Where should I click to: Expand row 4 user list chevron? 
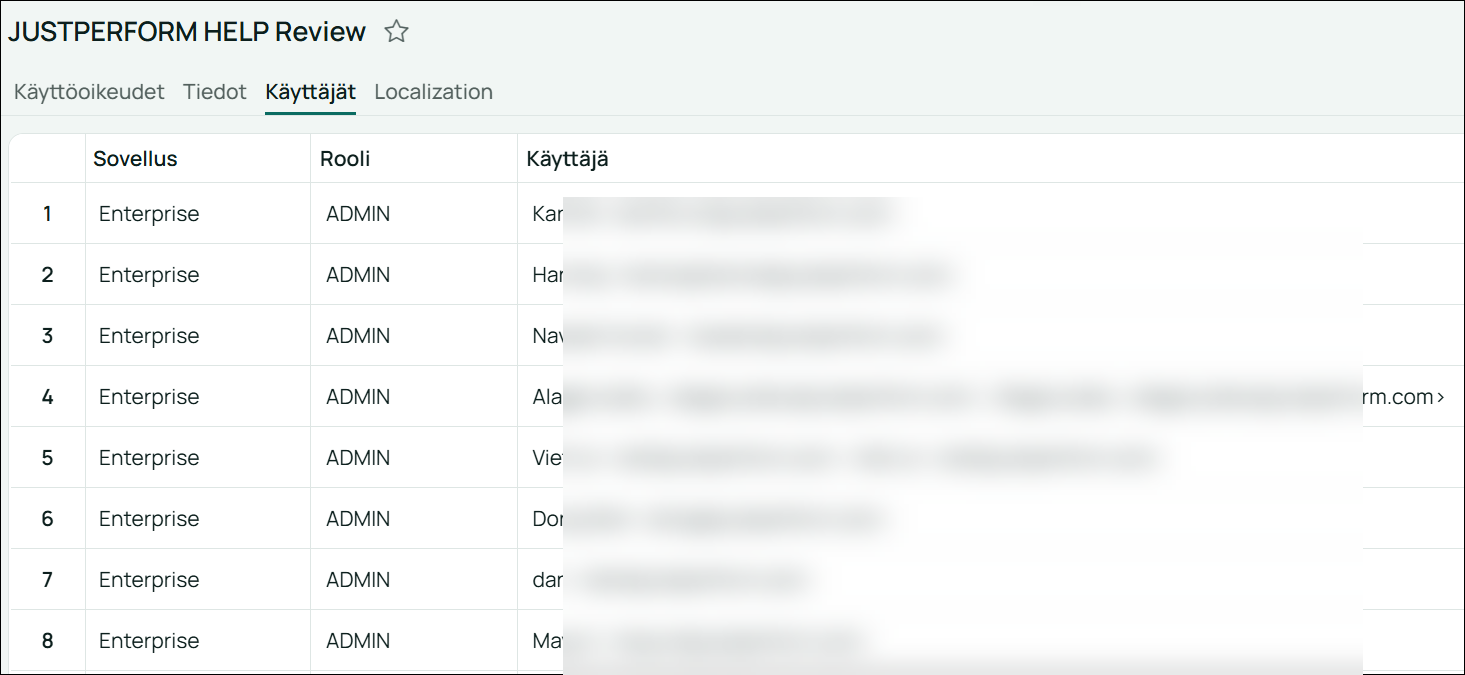[x=1441, y=397]
